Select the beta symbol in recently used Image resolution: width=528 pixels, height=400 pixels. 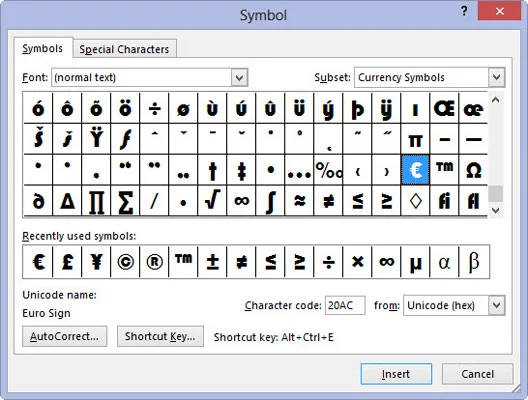[474, 262]
